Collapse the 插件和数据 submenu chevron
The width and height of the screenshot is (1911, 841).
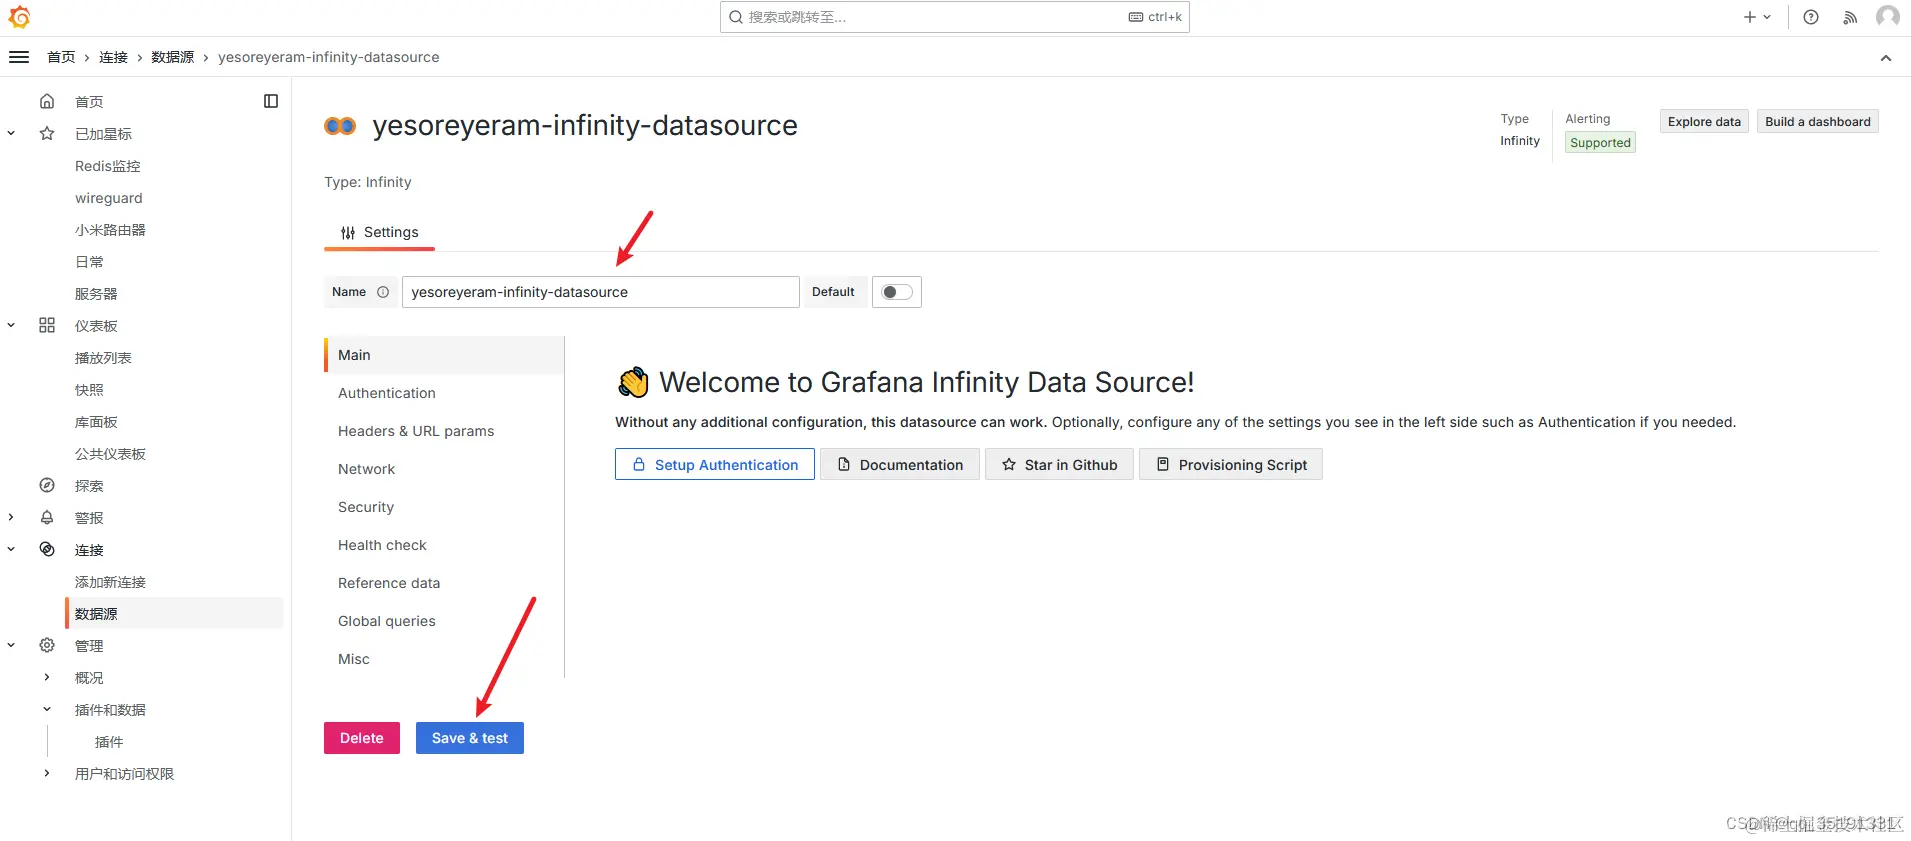[47, 709]
